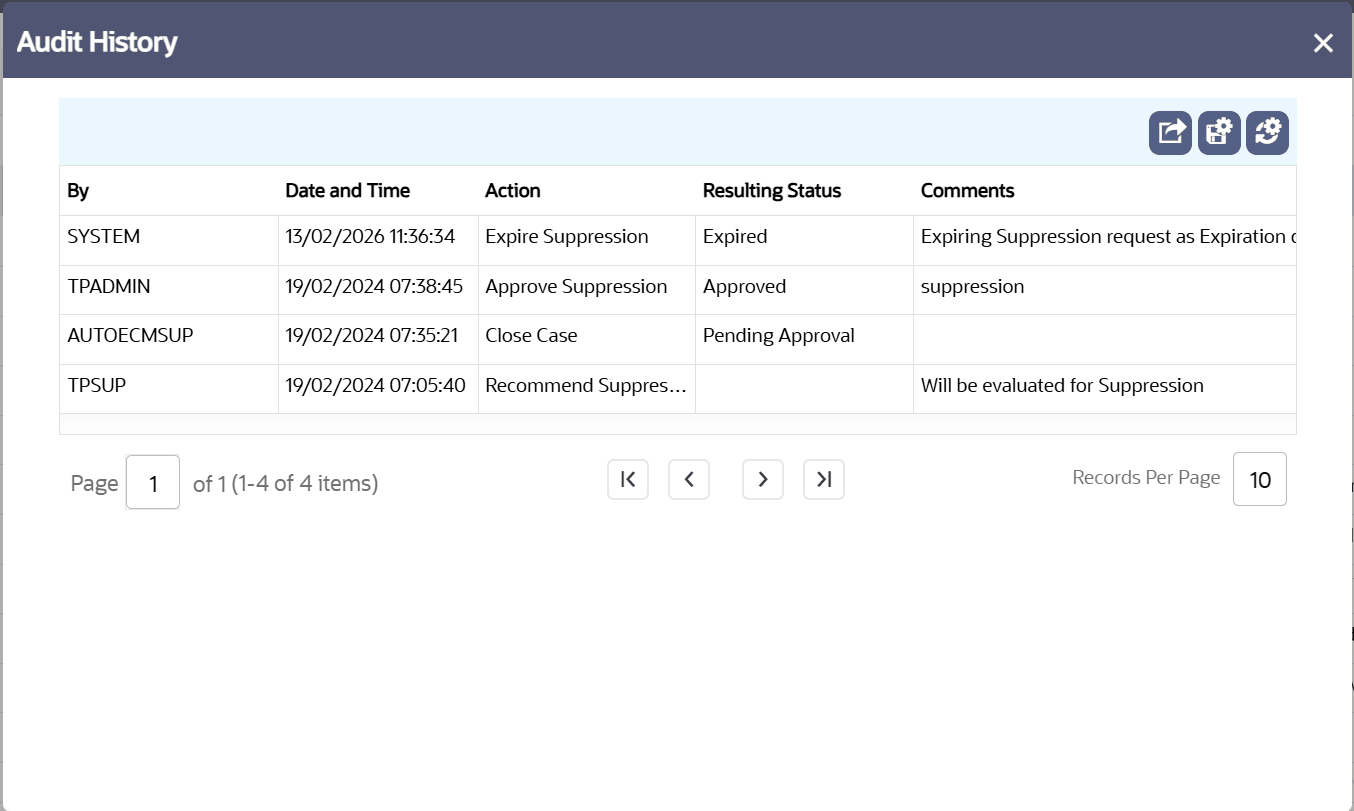Sort records by the By column header

[76, 190]
